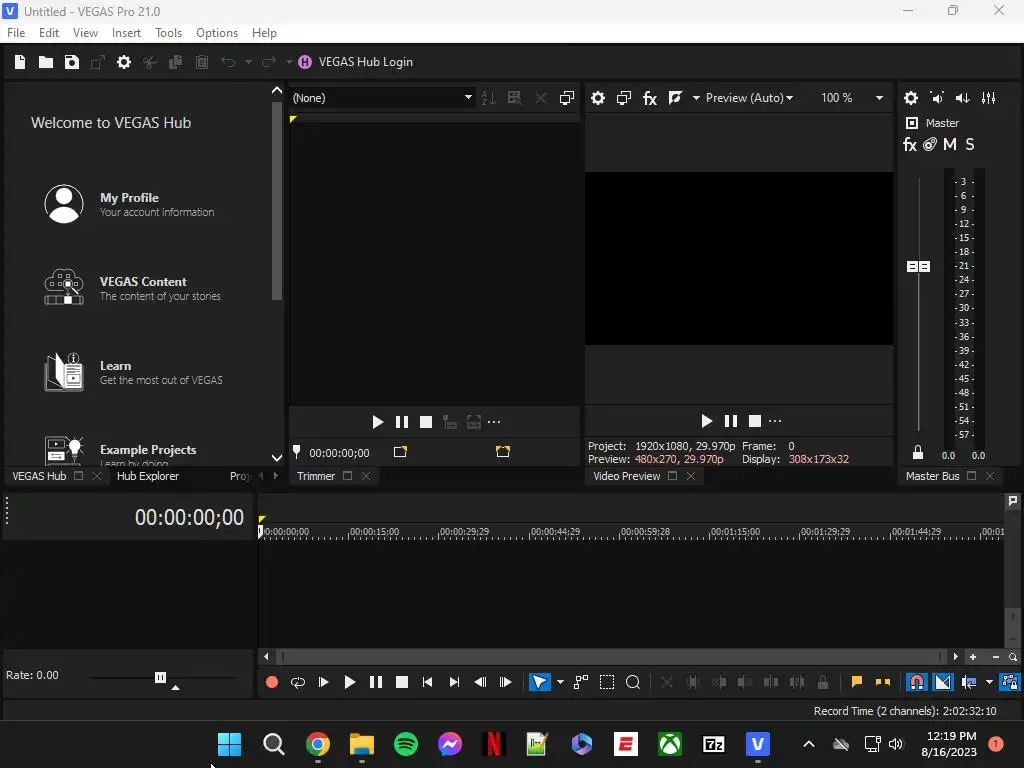Toggle Video Preview on external monitor
The height and width of the screenshot is (768, 1024).
tap(624, 98)
